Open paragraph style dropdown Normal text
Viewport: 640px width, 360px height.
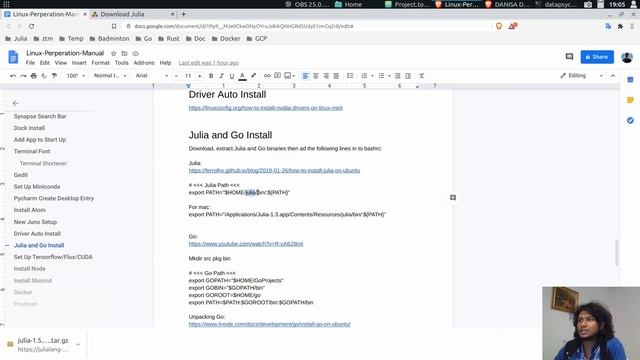(110, 76)
